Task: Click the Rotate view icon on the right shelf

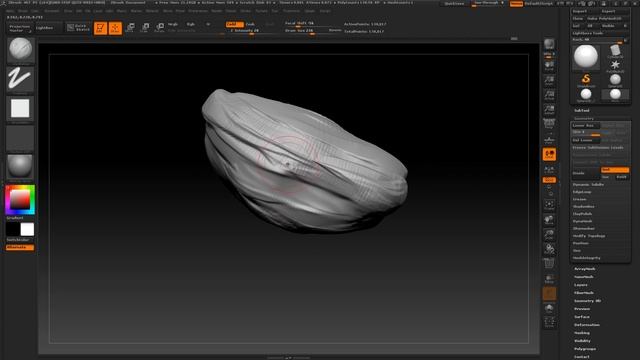Action: (x=549, y=249)
